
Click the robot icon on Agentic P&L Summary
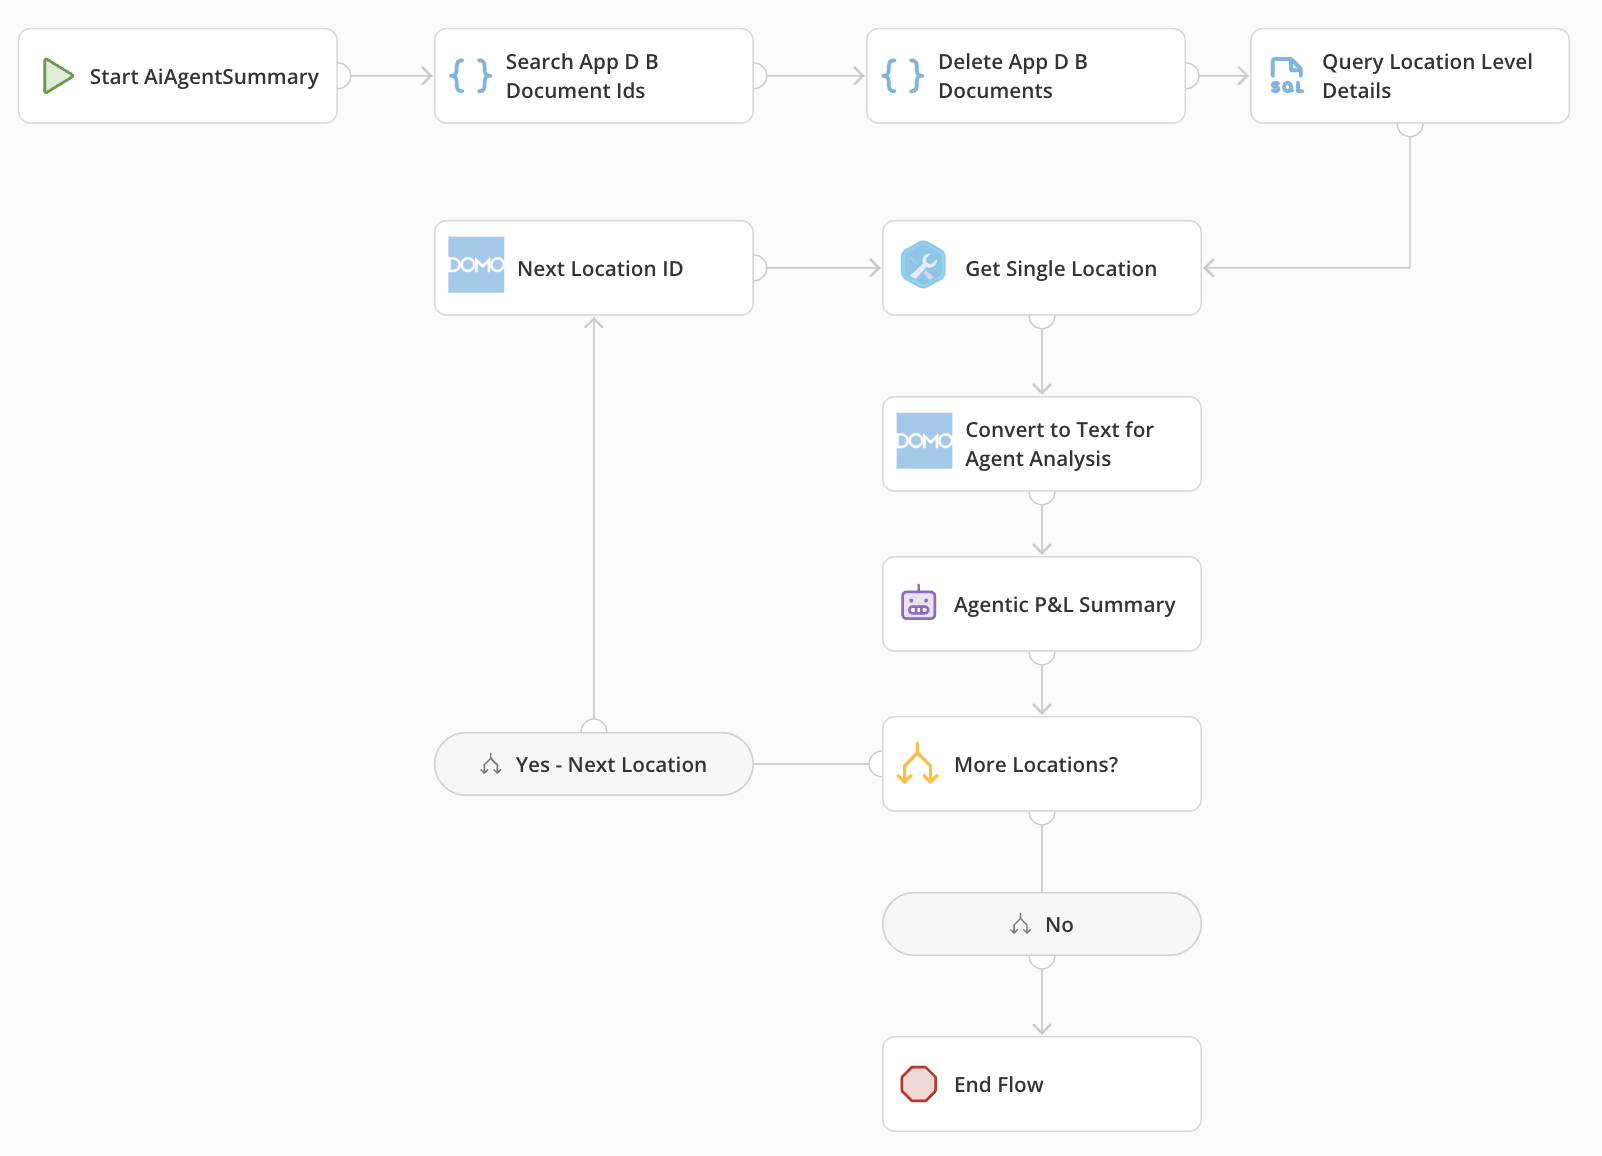[919, 603]
